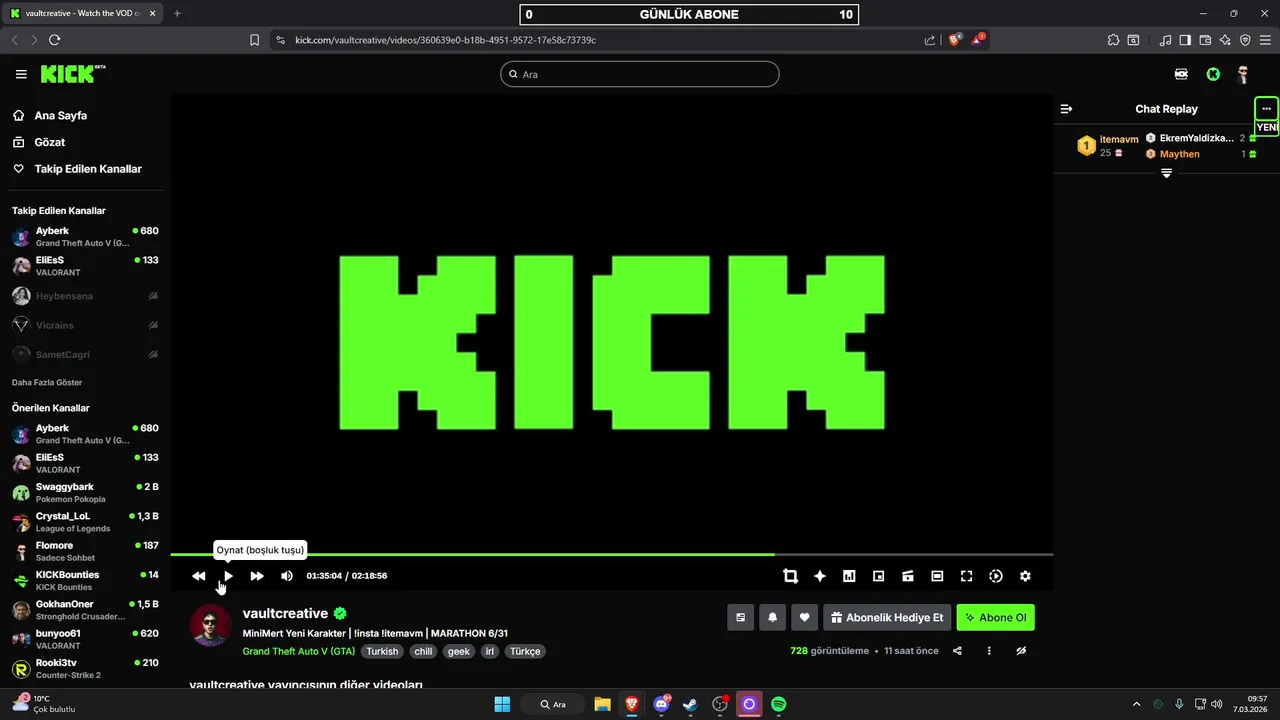1280x720 pixels.
Task: Play the video with the play button
Action: tap(228, 576)
